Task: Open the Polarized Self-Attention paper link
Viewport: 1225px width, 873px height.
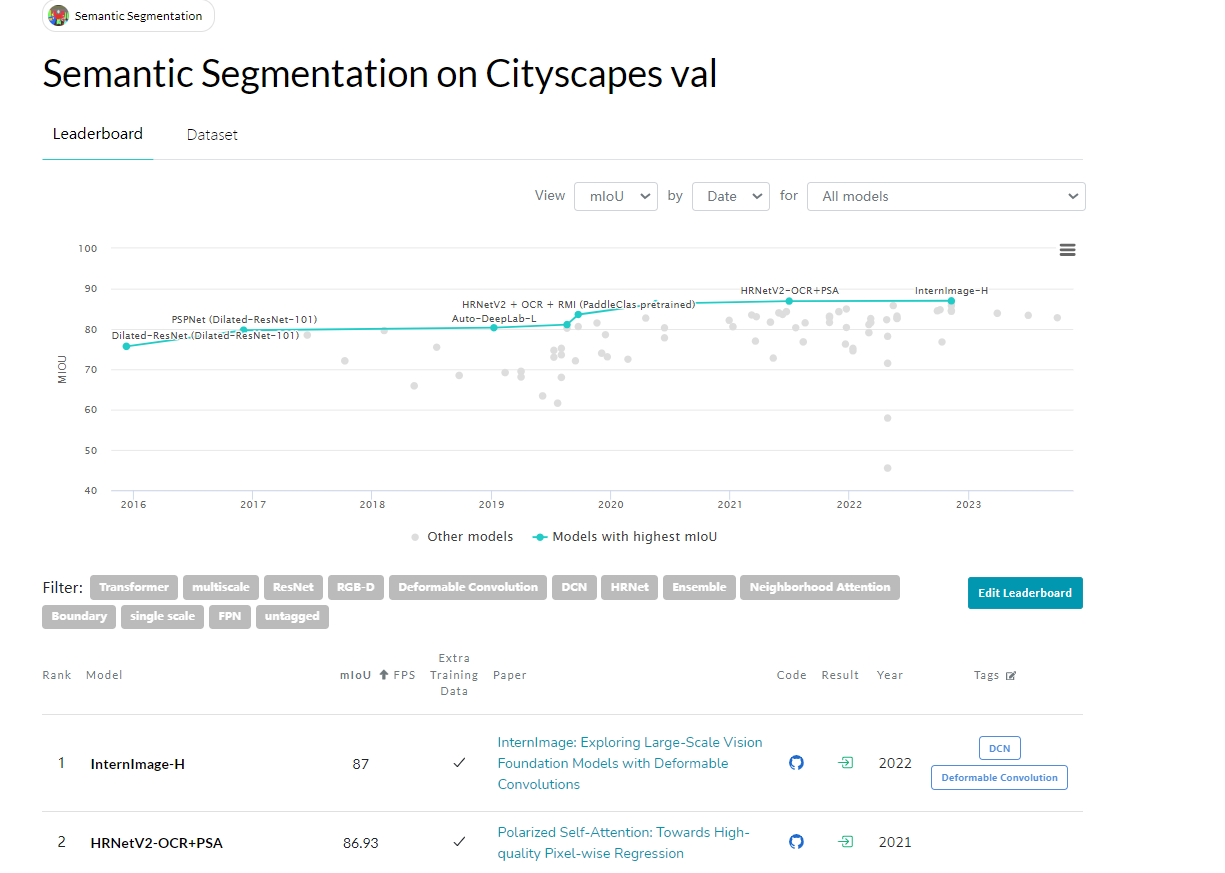Action: coord(623,843)
